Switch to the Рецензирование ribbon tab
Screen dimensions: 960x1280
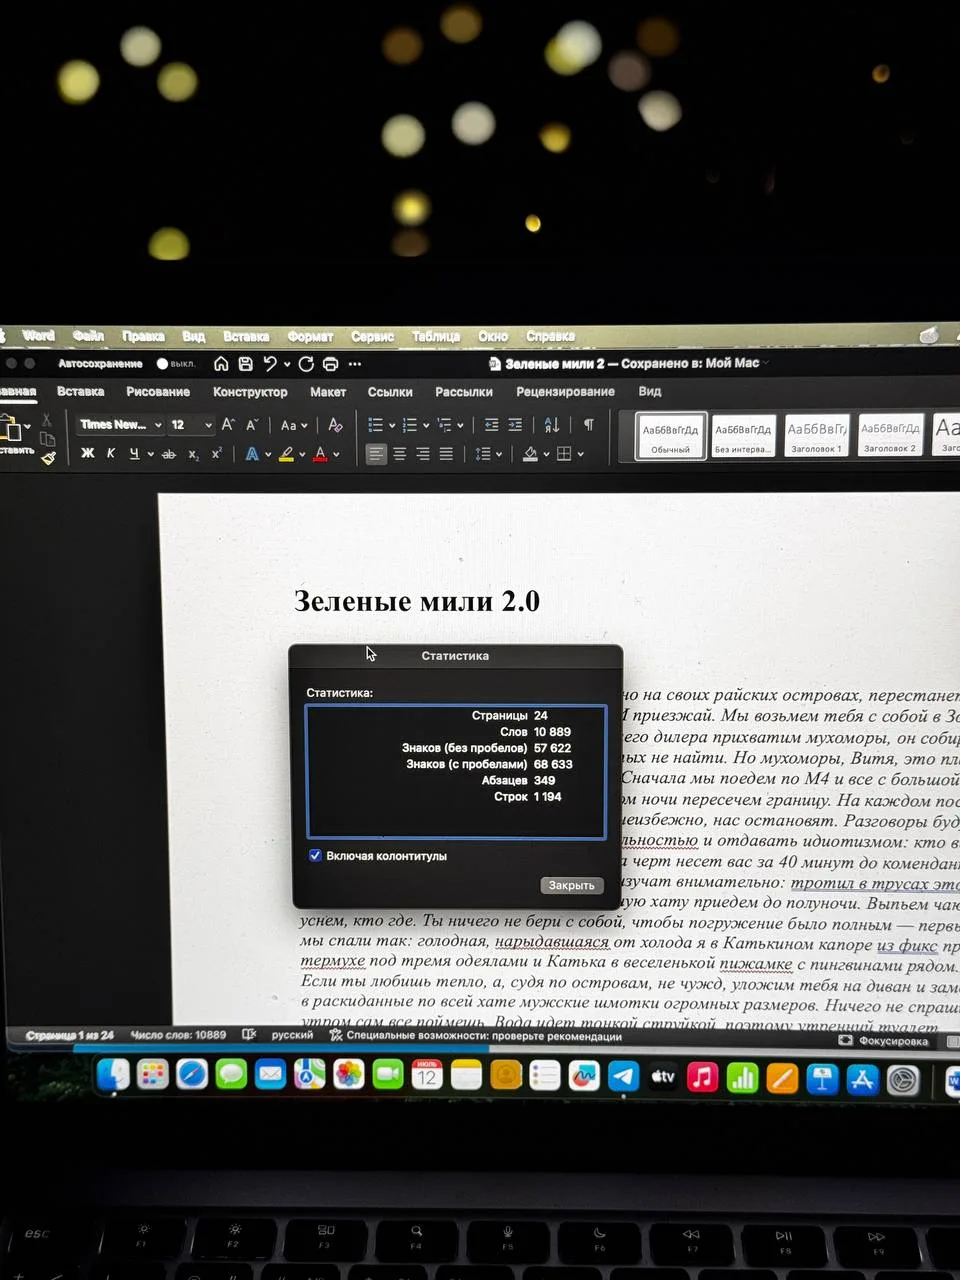coord(565,392)
